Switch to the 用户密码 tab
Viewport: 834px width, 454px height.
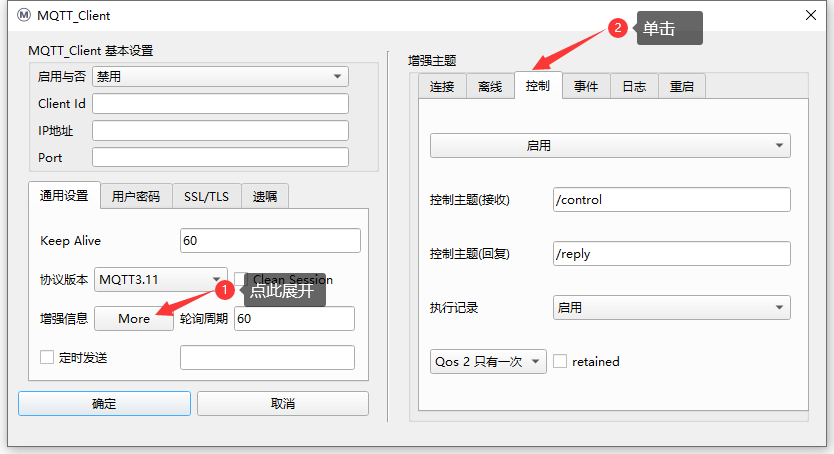136,197
